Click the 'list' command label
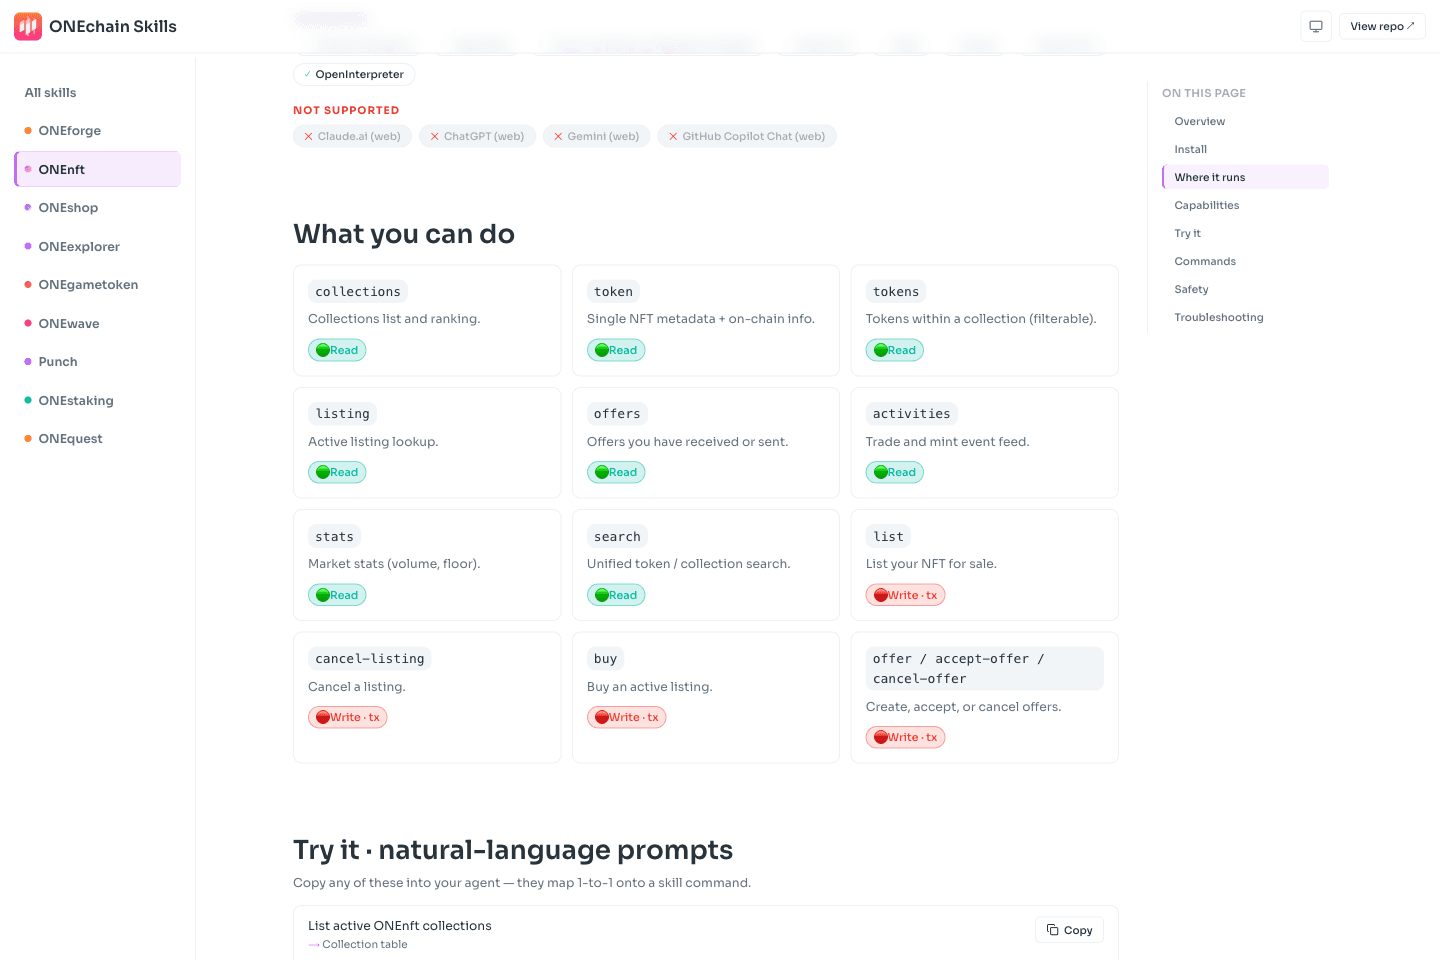Viewport: 1440px width, 960px height. coord(889,537)
